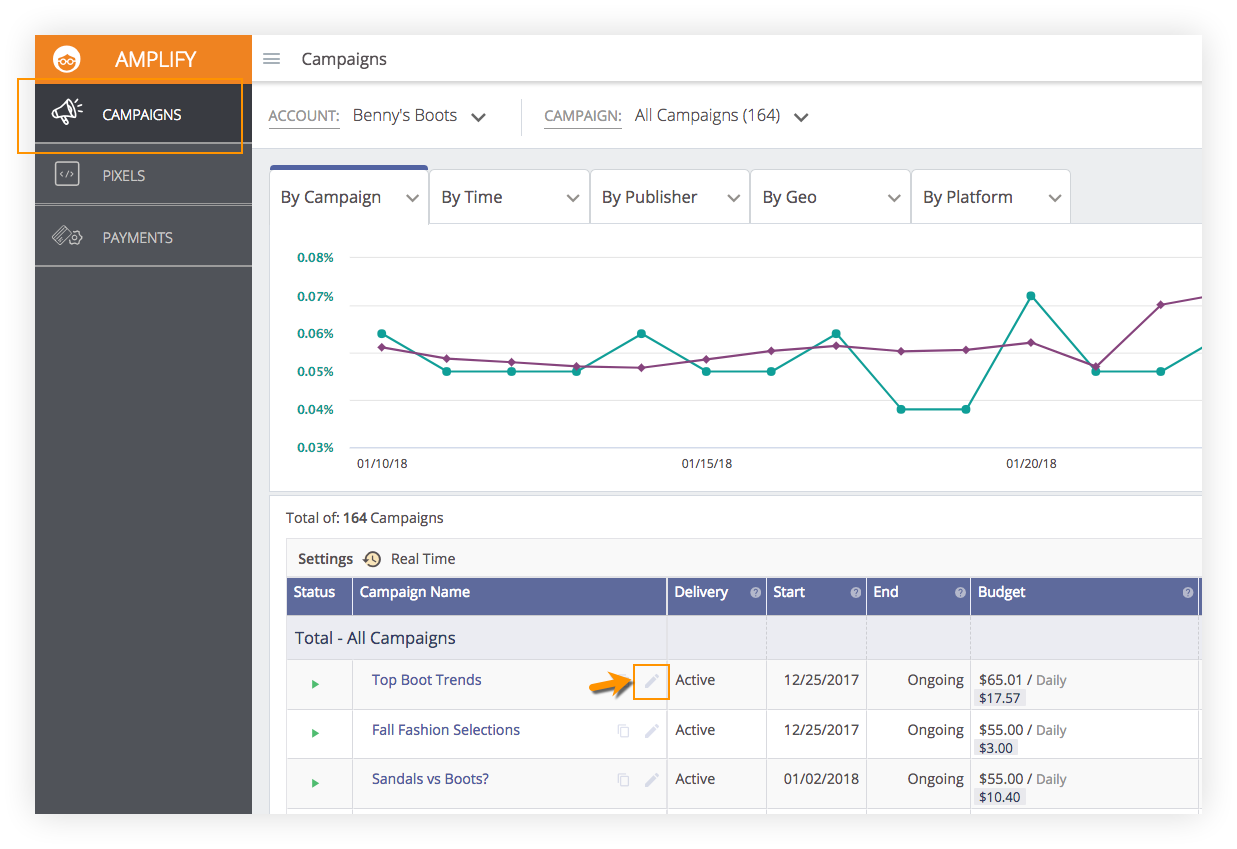Viewport: 1237px width, 849px height.
Task: Toggle the play status of Top Boot Trends
Action: click(315, 684)
